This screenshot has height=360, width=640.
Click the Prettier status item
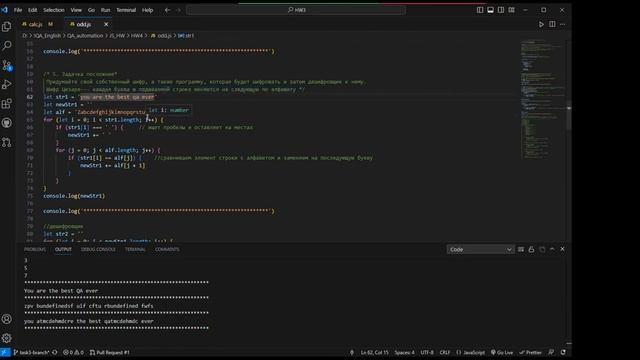(x=530, y=352)
